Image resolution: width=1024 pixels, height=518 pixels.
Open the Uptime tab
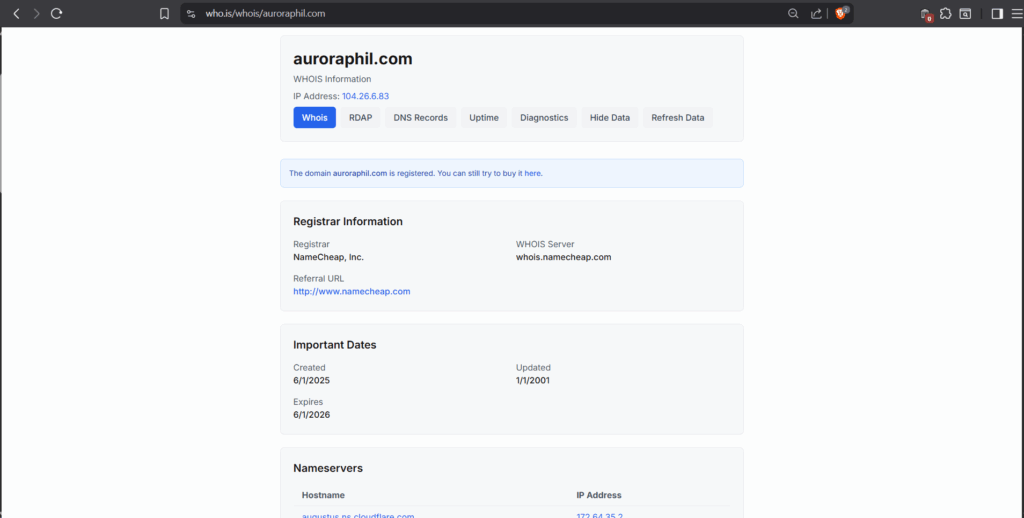pos(484,118)
